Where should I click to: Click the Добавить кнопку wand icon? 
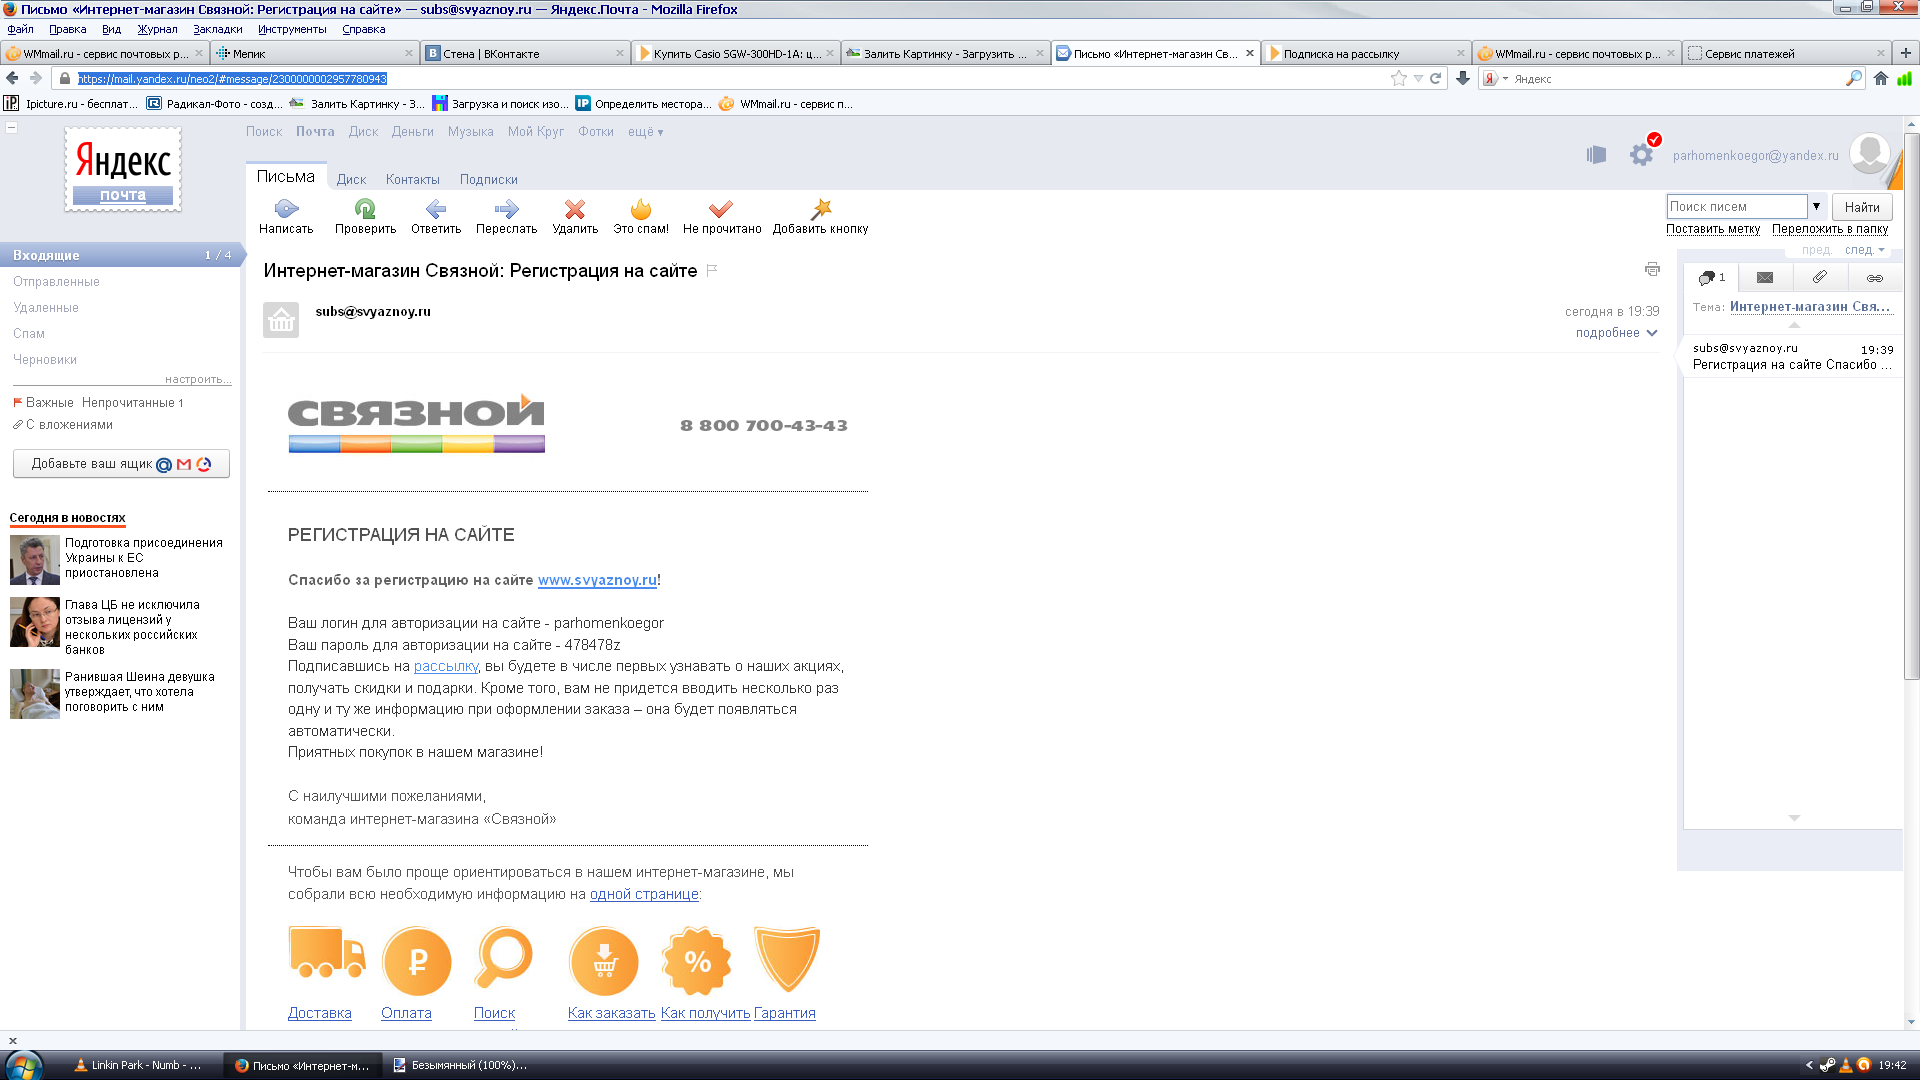pyautogui.click(x=821, y=209)
